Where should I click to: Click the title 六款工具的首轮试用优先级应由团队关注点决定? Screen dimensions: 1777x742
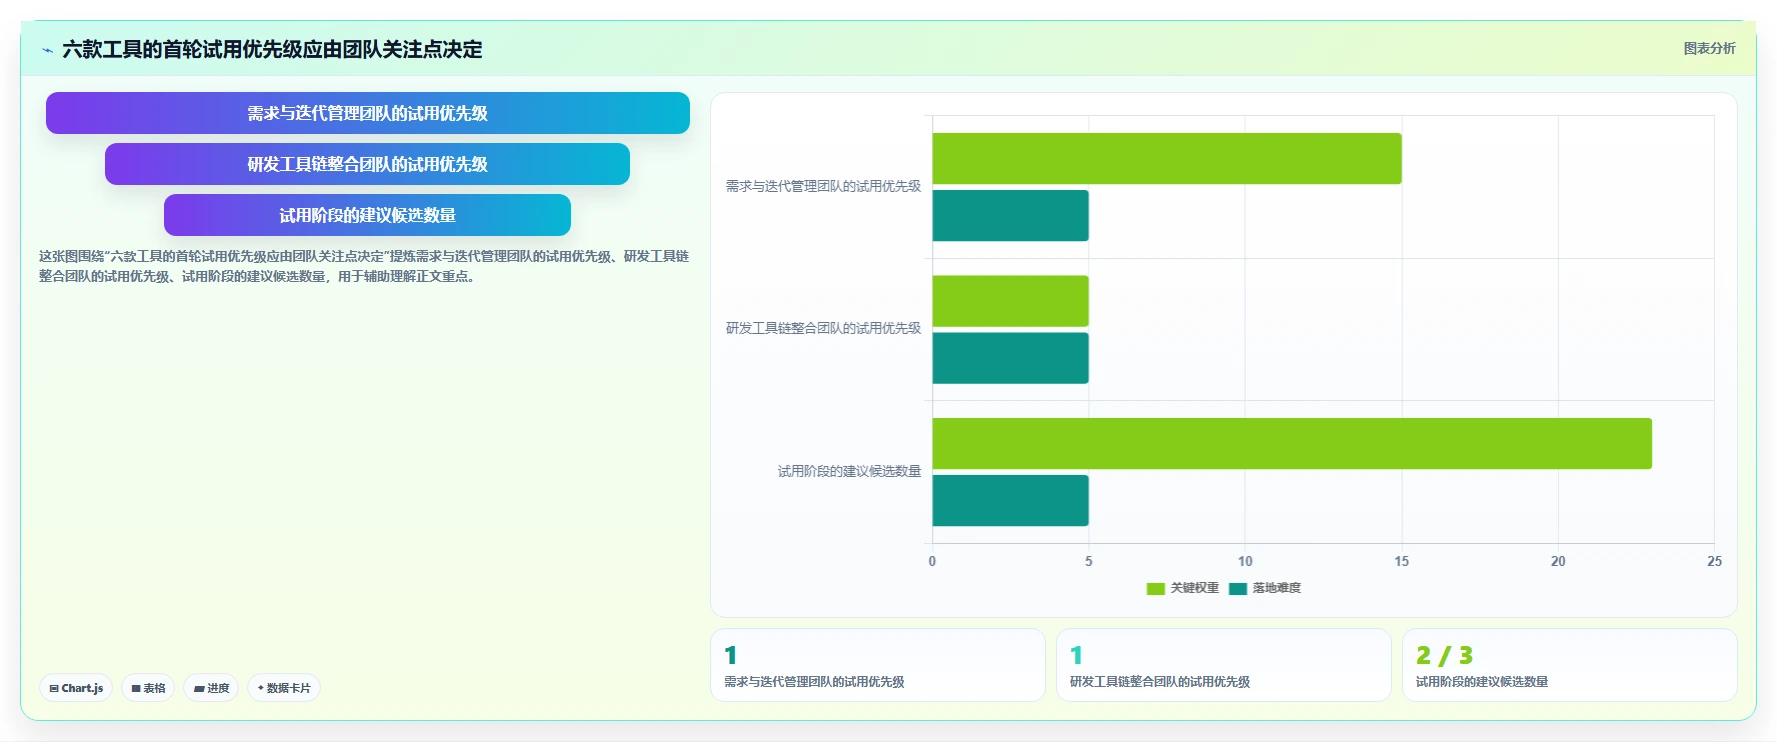point(272,49)
